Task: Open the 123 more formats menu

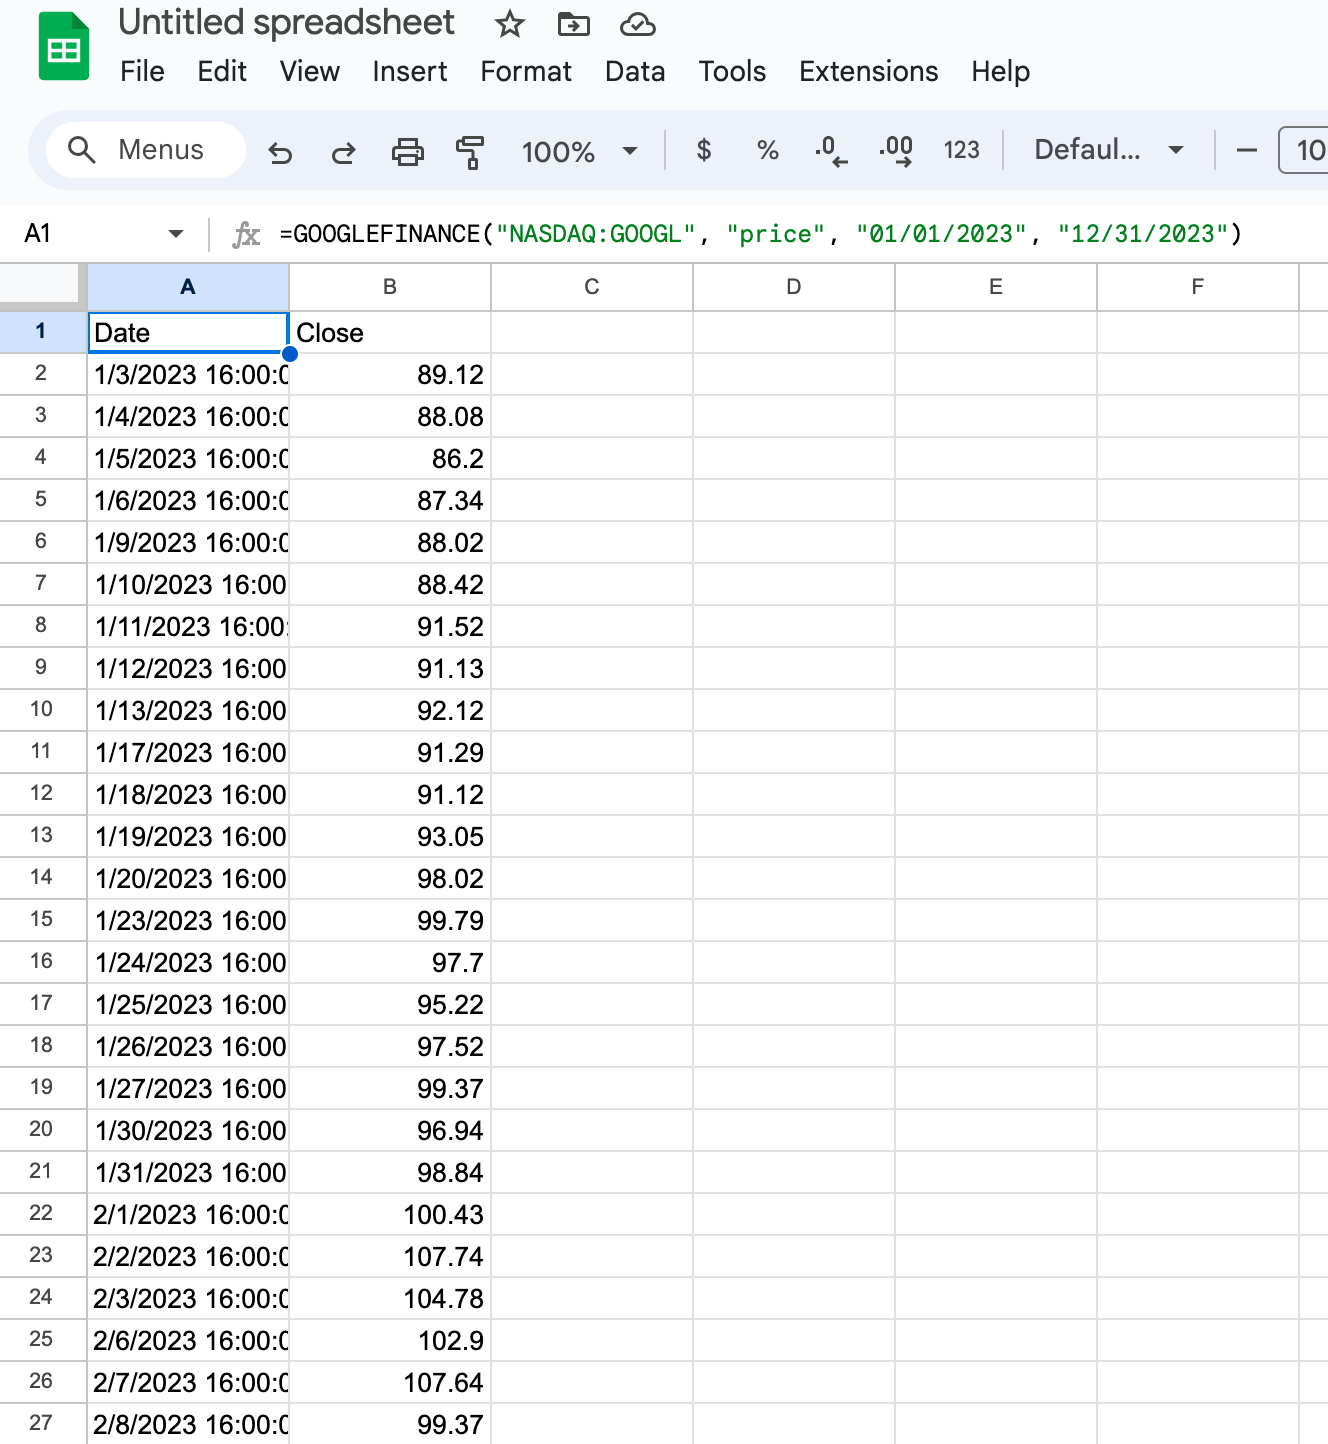Action: pyautogui.click(x=962, y=150)
